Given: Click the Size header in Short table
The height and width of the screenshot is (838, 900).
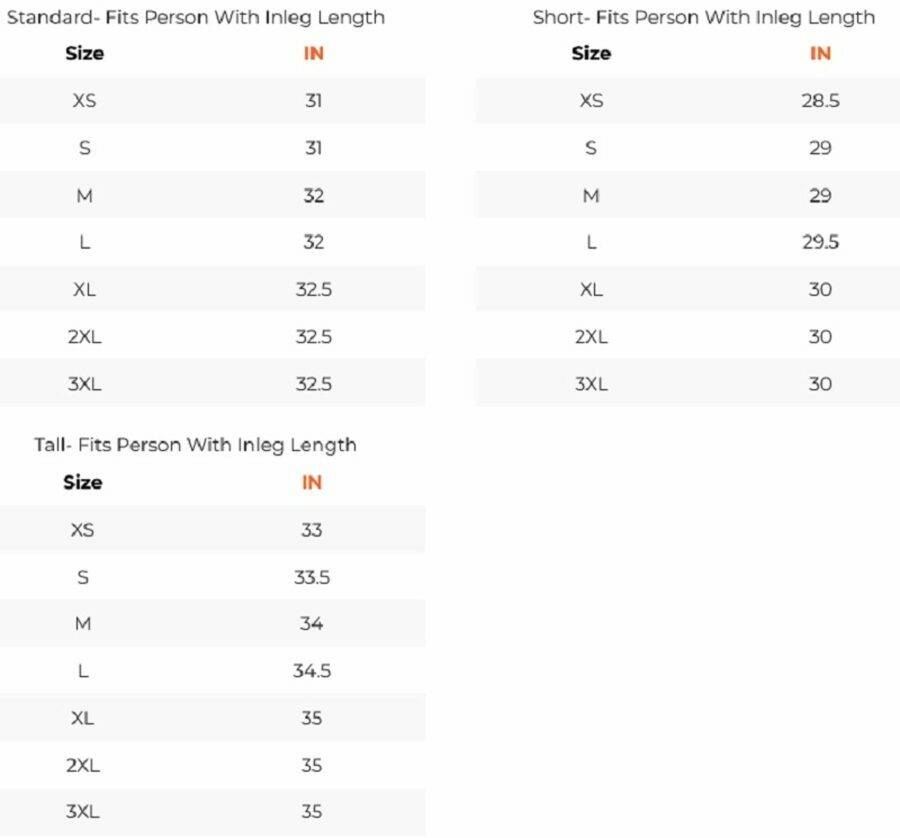Looking at the screenshot, I should click(591, 54).
